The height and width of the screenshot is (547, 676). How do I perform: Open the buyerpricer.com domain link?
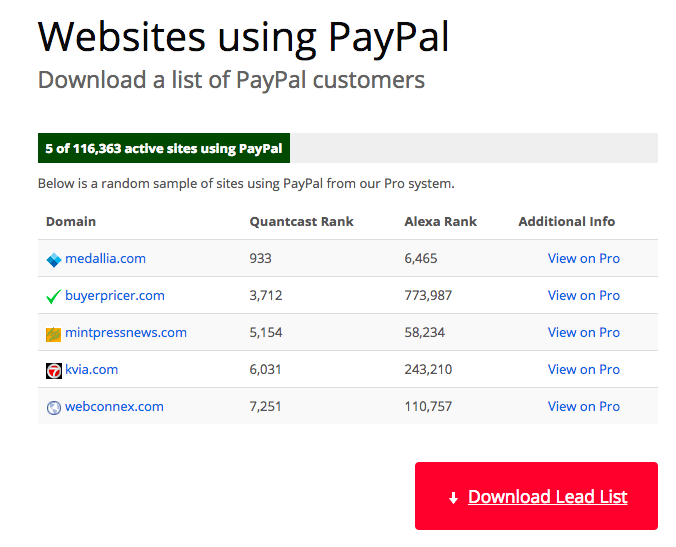click(x=115, y=295)
